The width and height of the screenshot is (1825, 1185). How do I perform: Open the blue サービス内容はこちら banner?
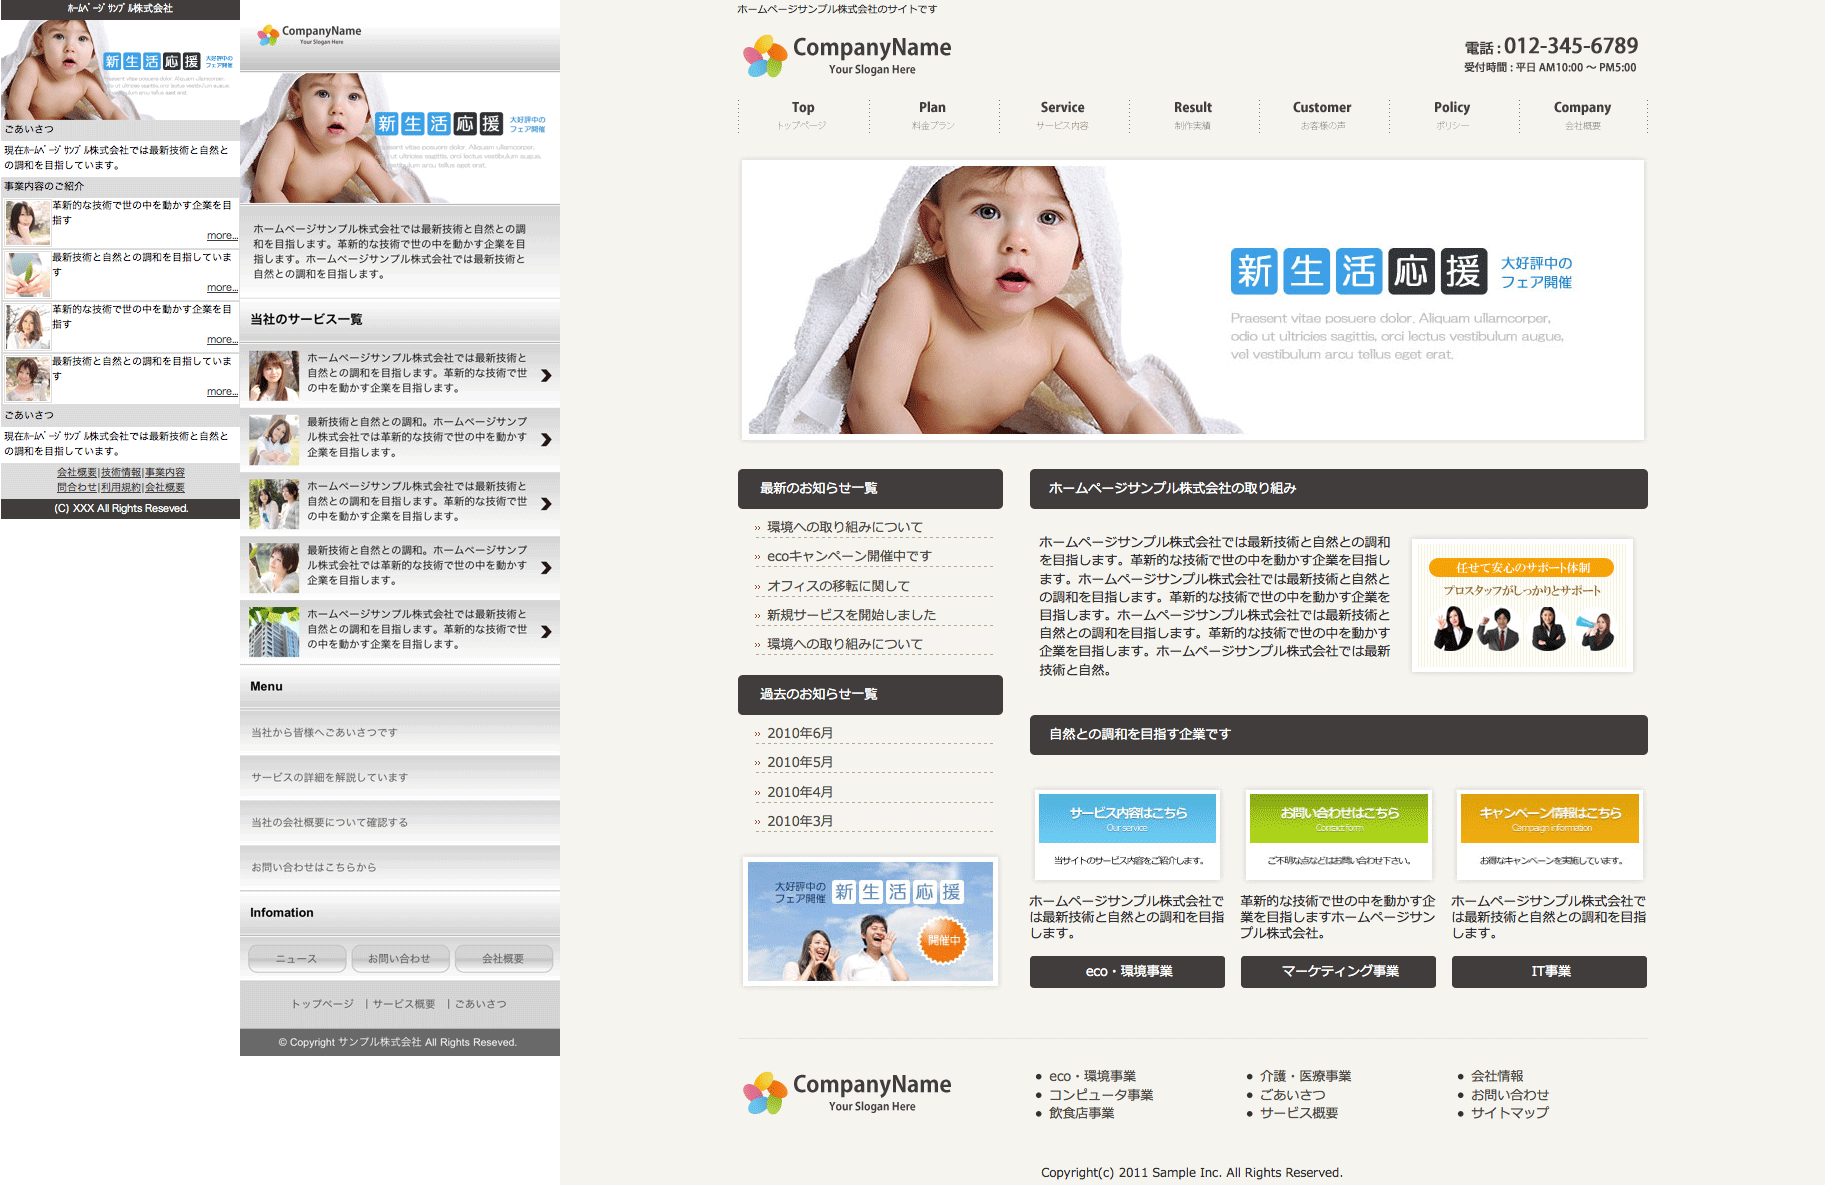(1127, 818)
